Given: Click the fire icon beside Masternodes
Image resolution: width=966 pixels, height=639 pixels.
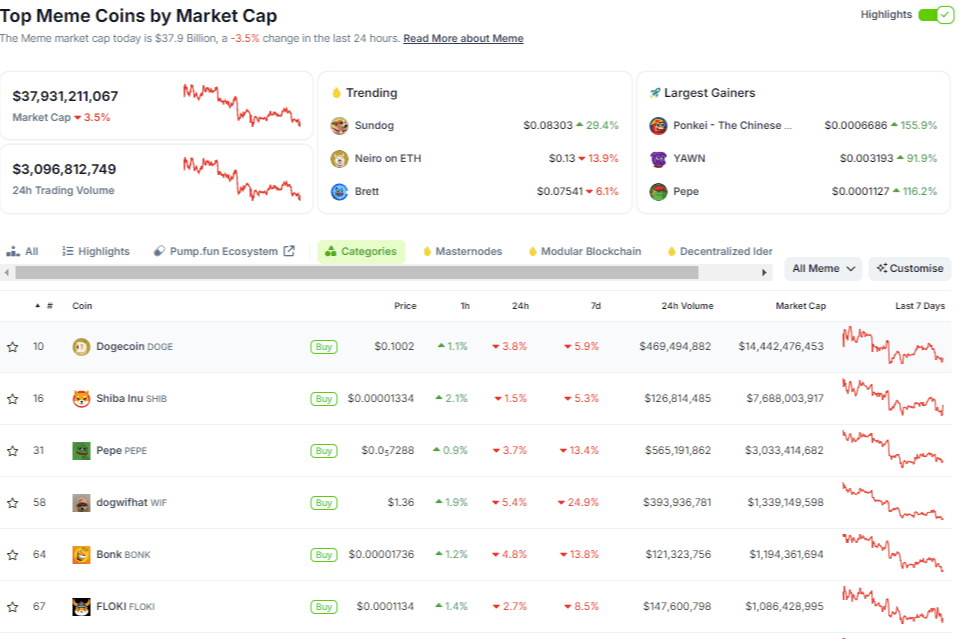Looking at the screenshot, I should [426, 251].
